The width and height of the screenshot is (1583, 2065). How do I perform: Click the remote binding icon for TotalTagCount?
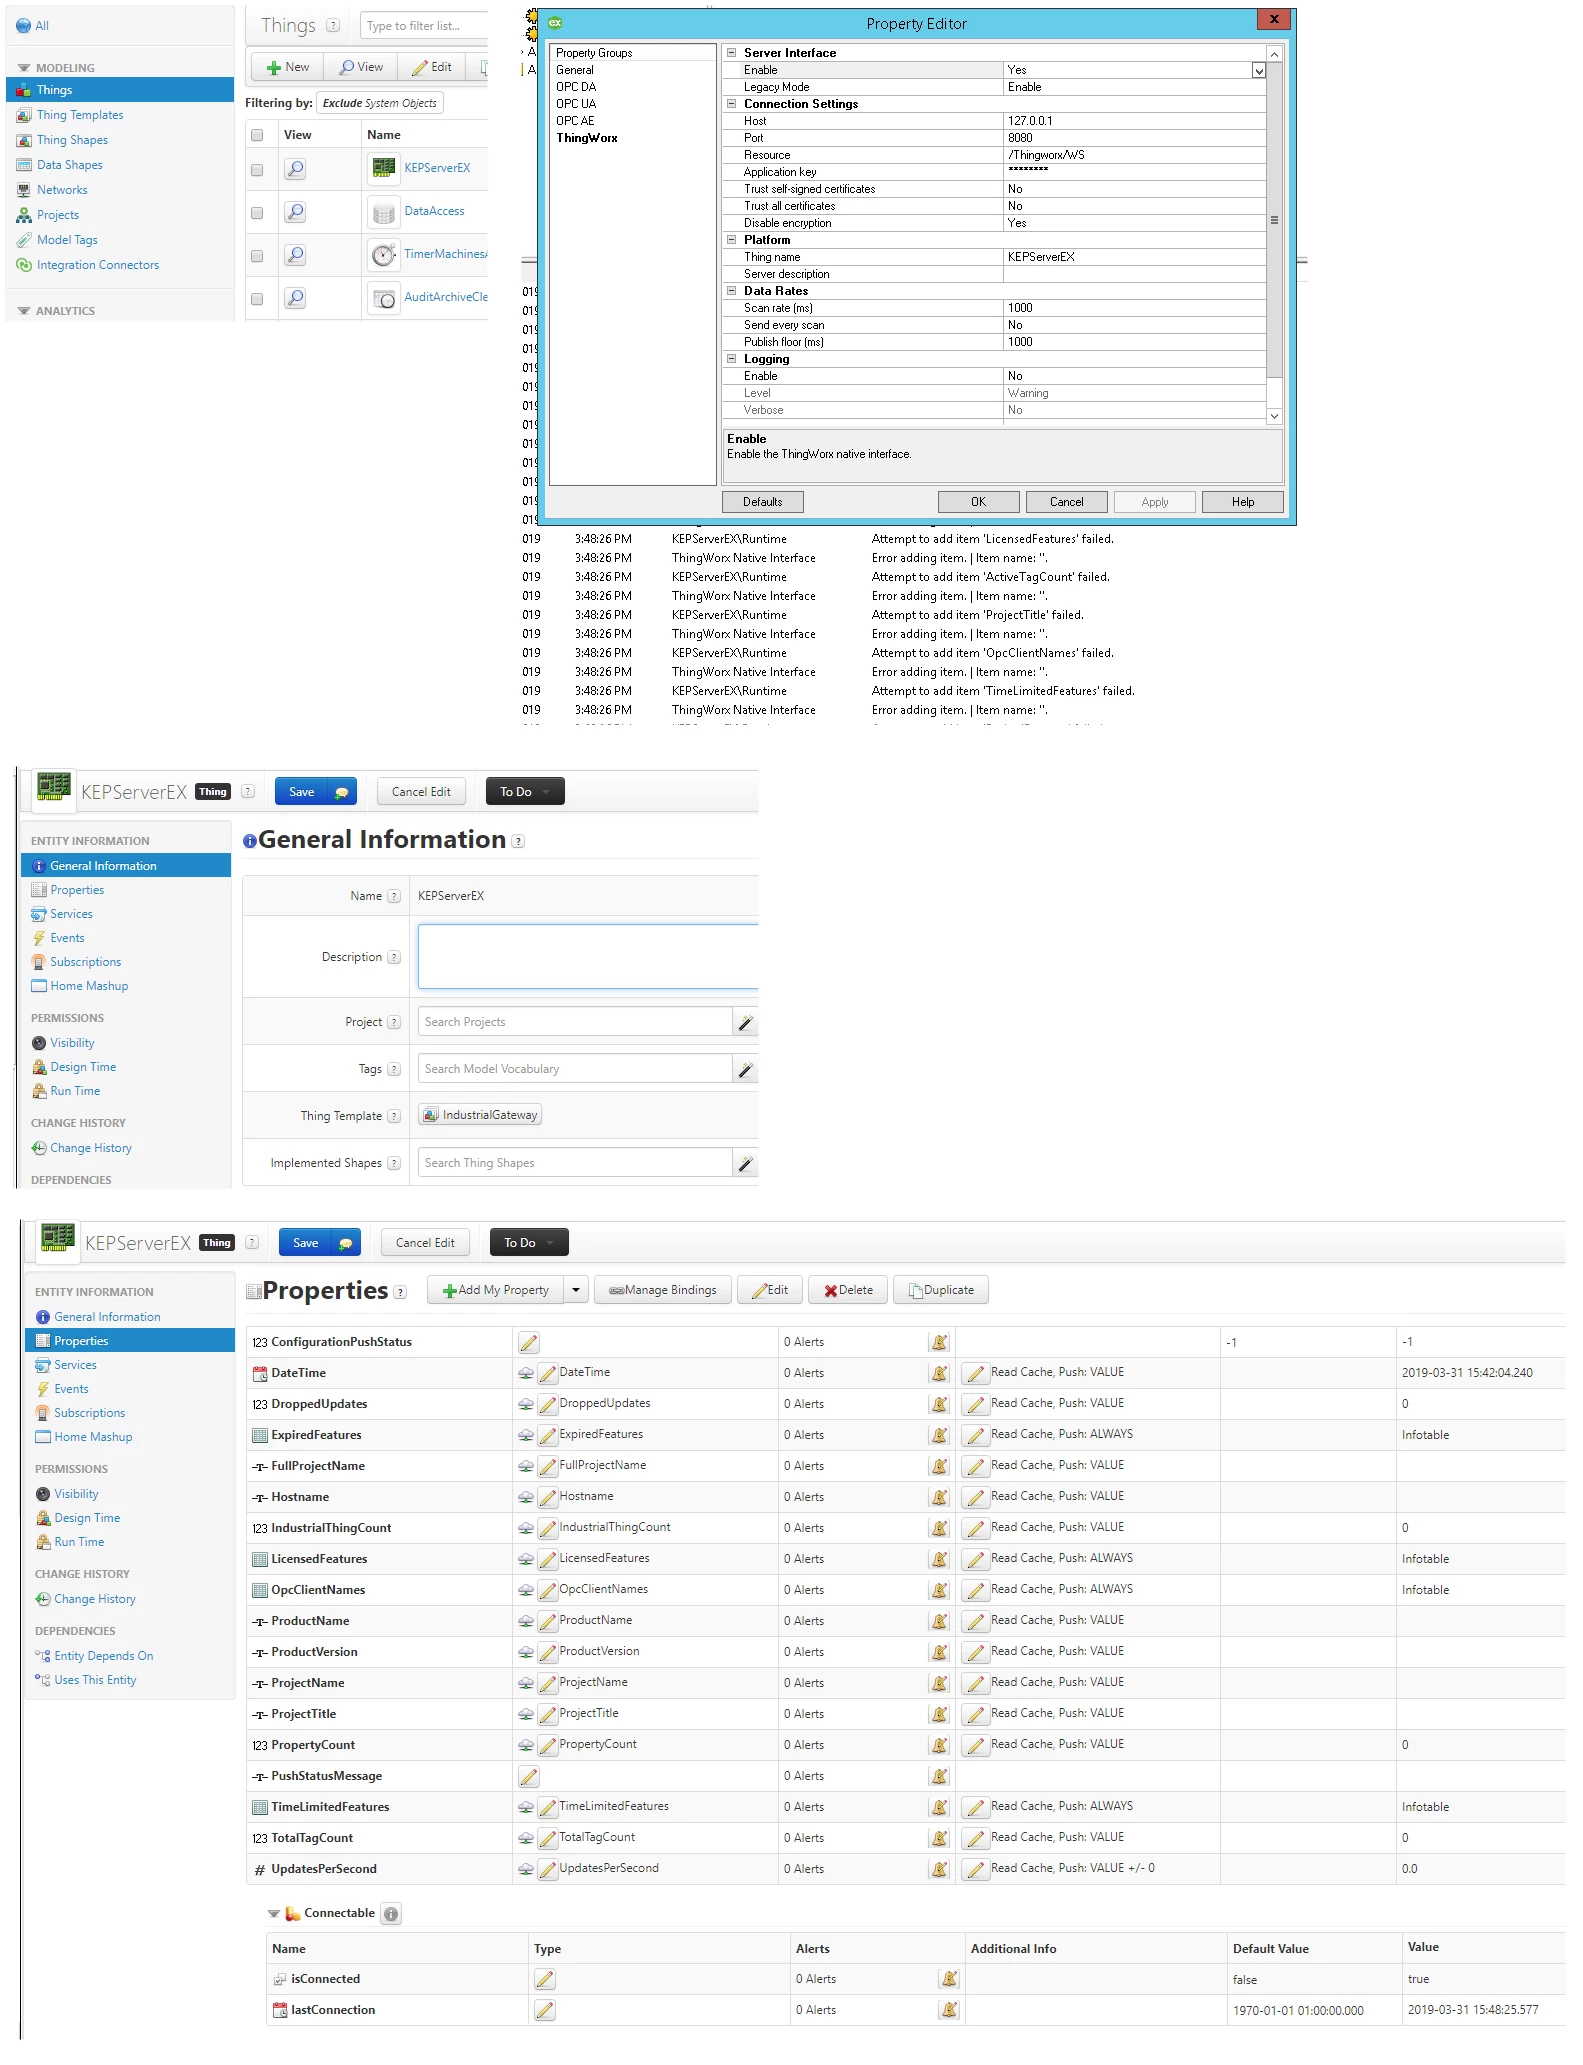525,1839
